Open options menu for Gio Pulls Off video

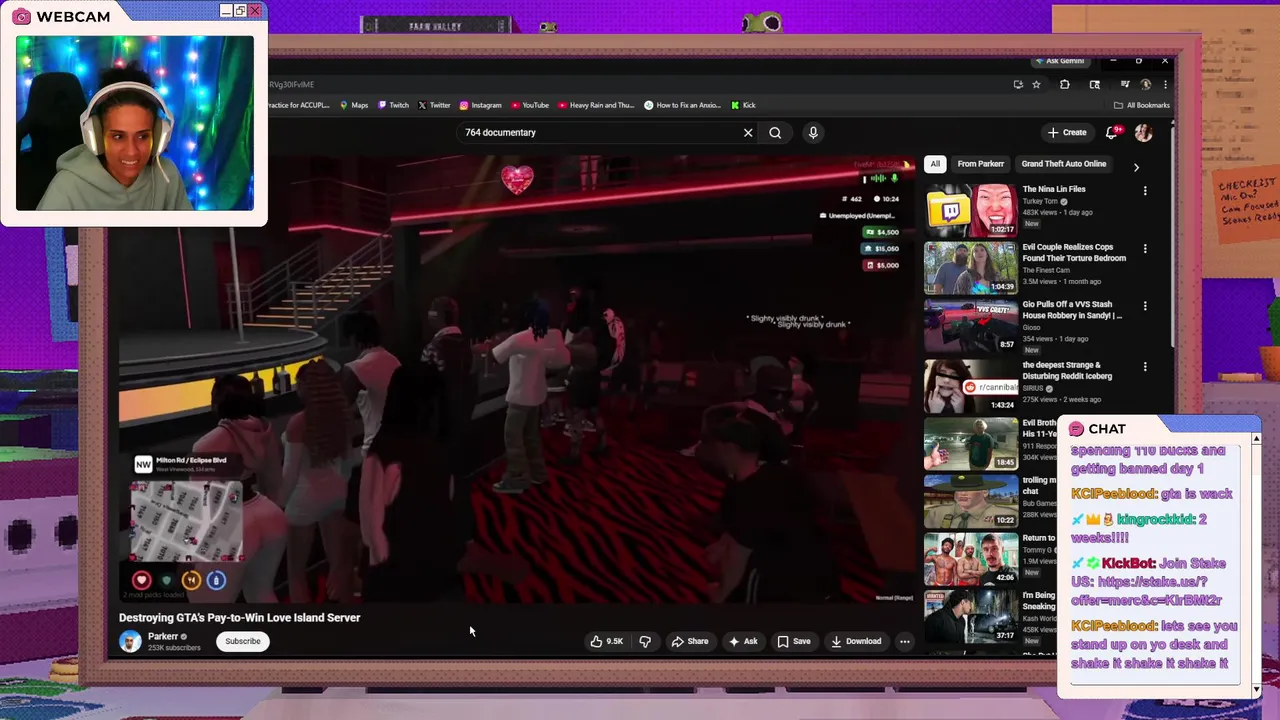coord(1145,306)
